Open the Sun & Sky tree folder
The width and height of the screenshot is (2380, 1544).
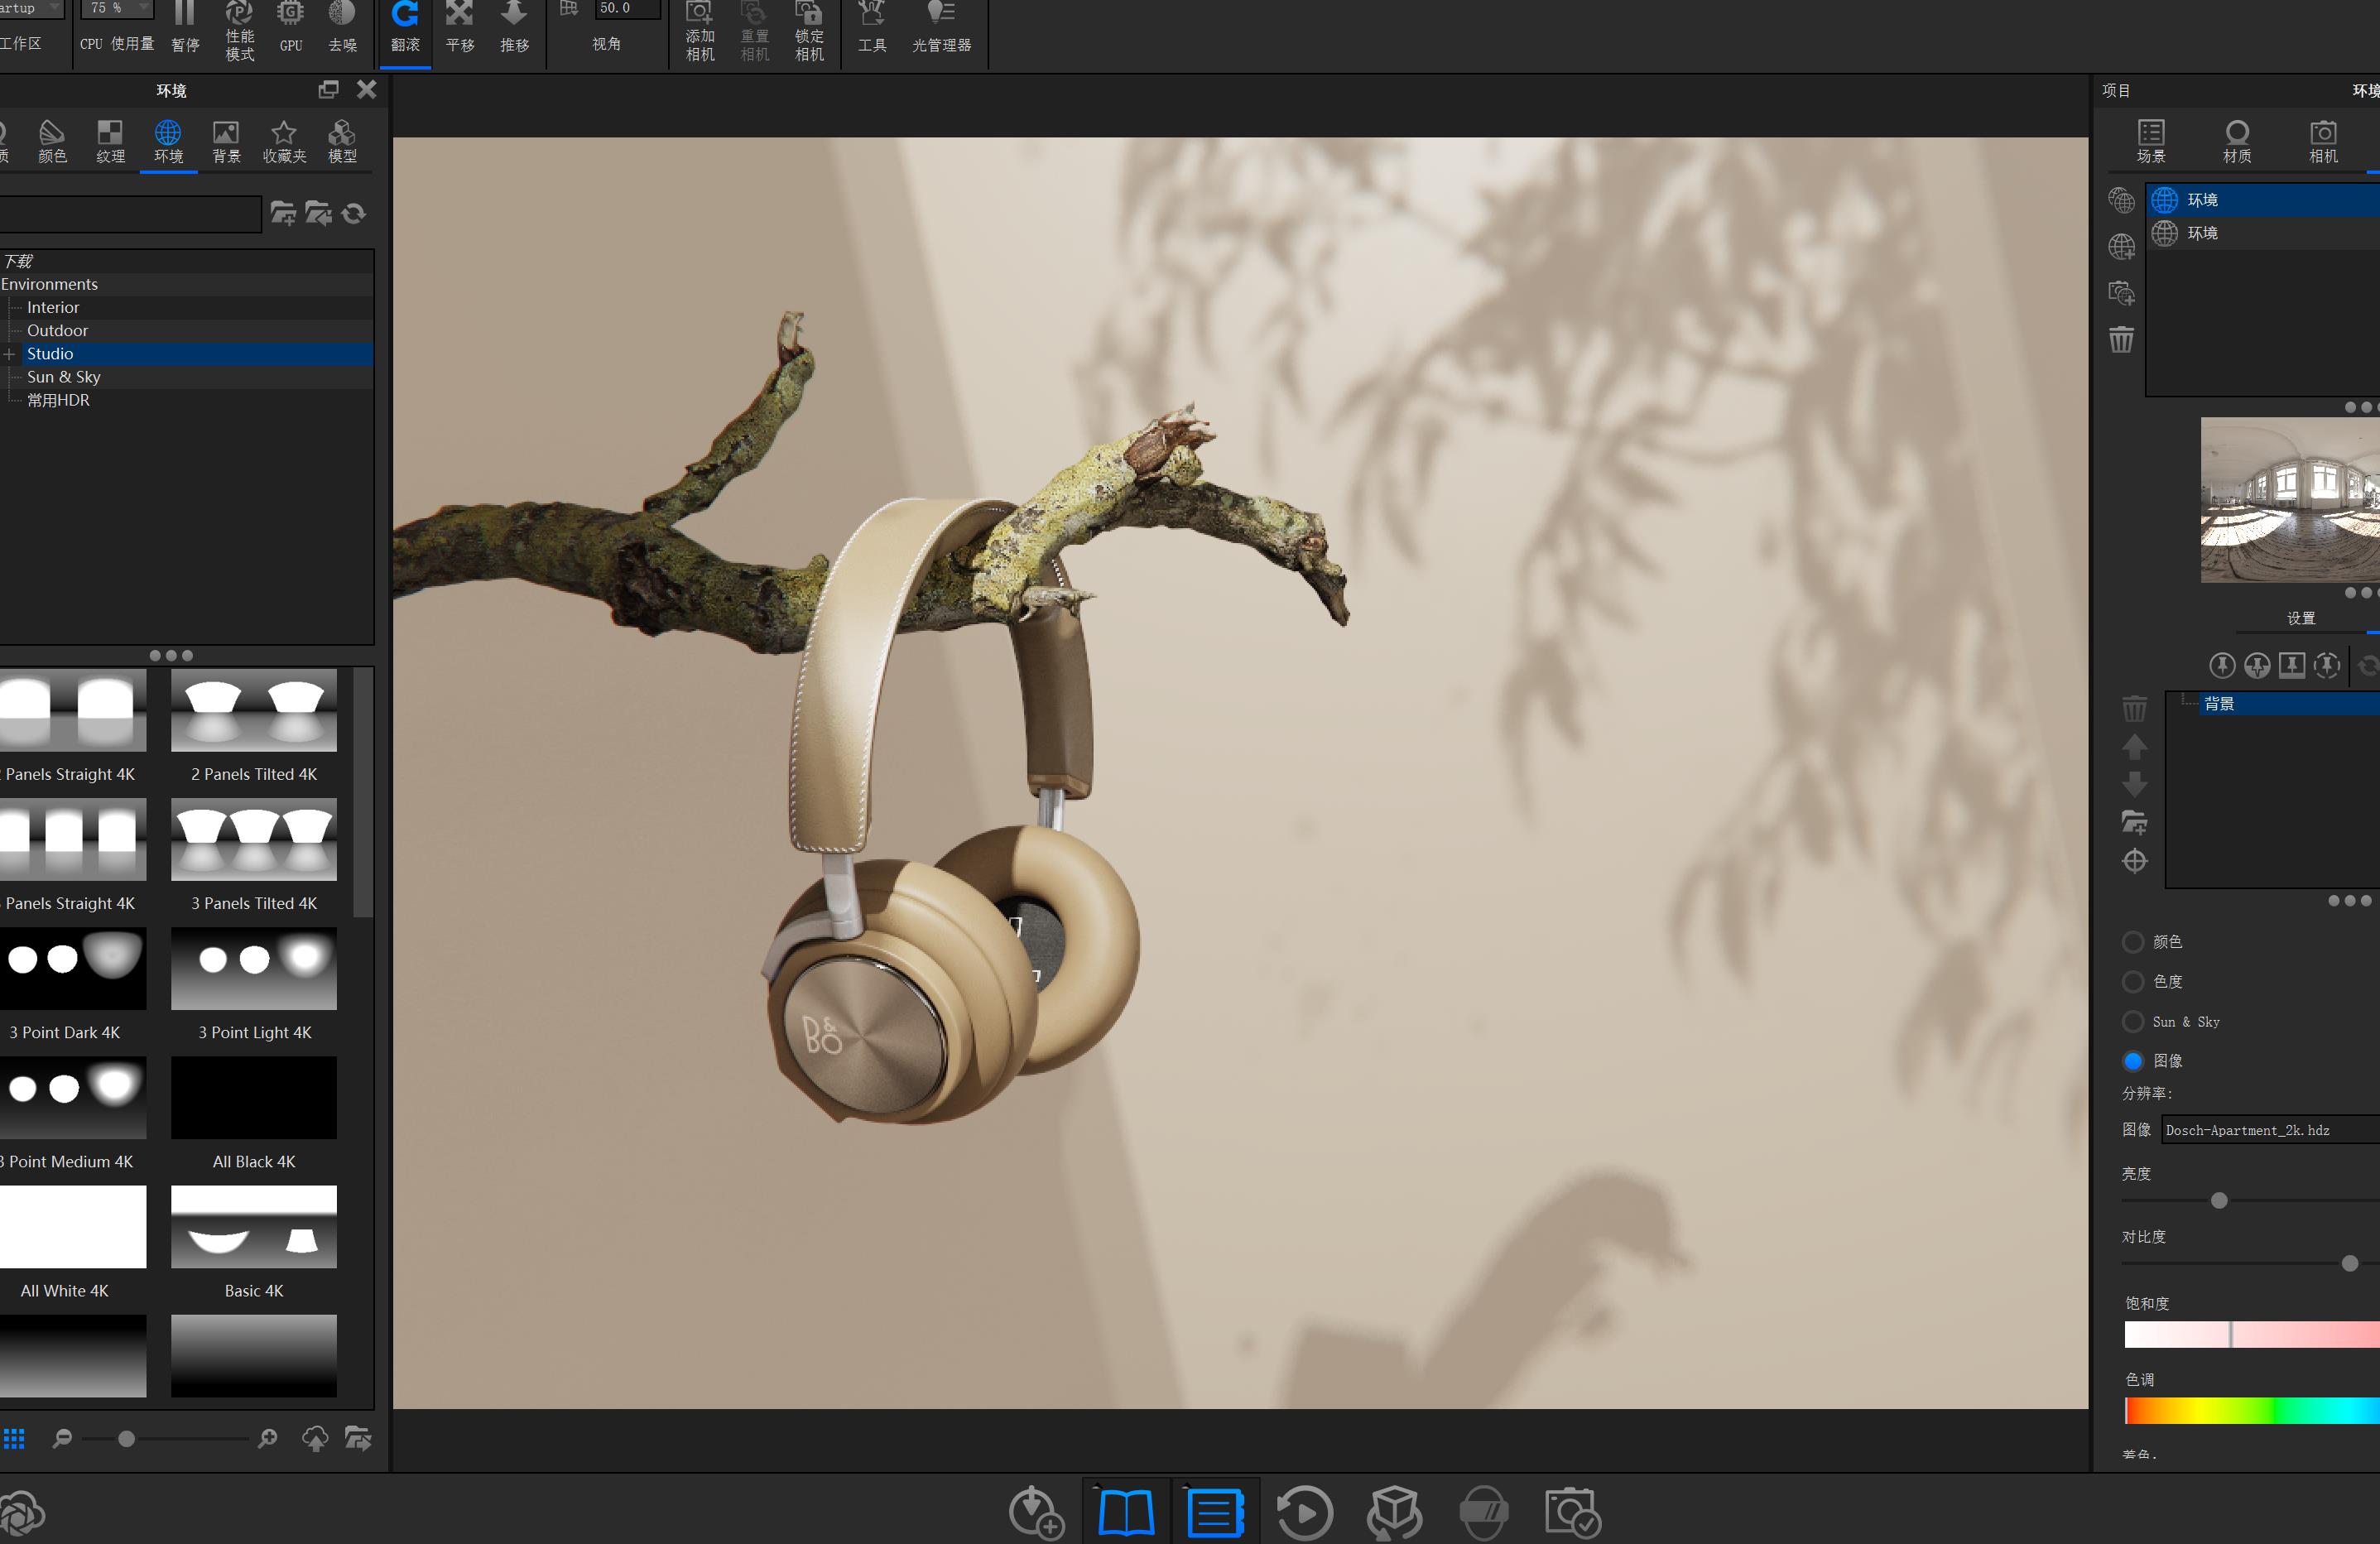[x=63, y=377]
